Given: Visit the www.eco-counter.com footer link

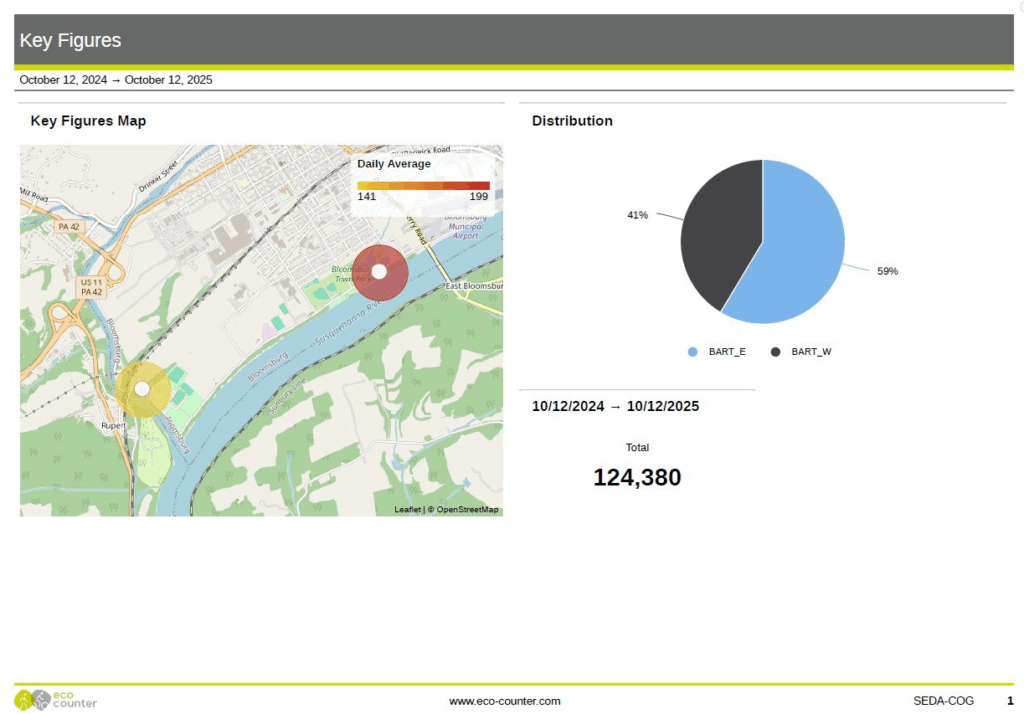Looking at the screenshot, I should 504,701.
